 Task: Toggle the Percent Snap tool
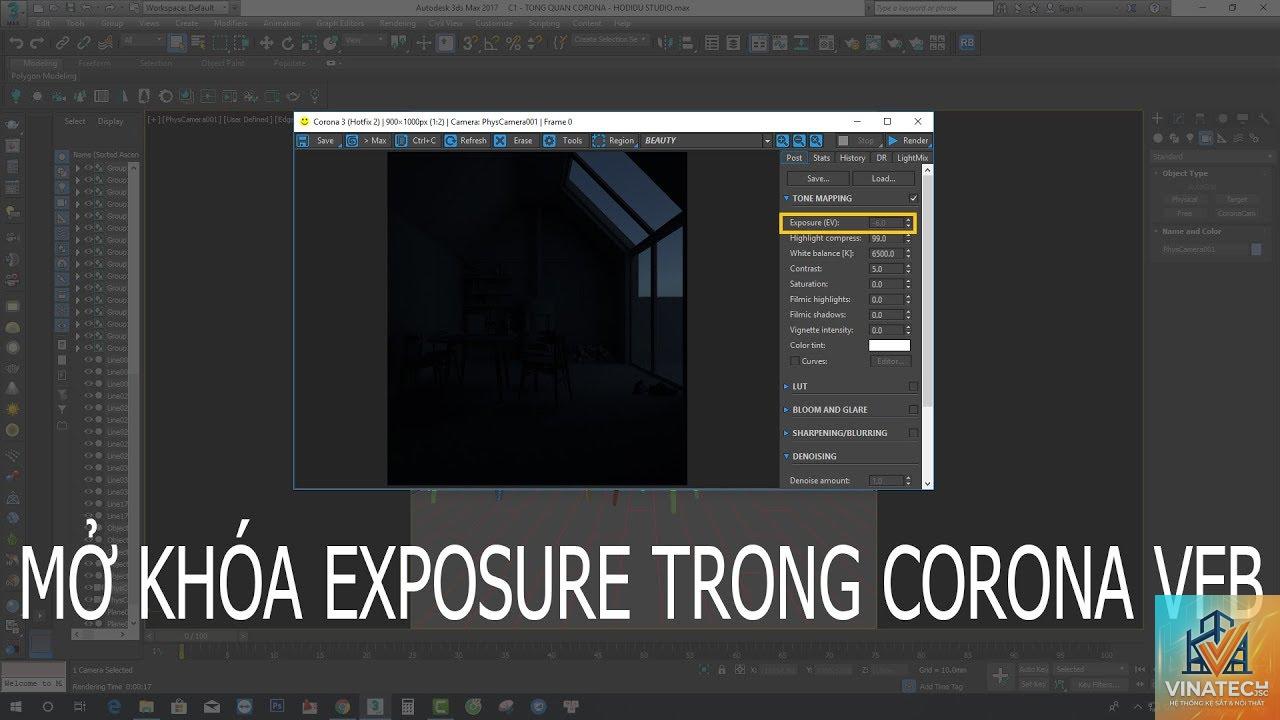pos(514,43)
